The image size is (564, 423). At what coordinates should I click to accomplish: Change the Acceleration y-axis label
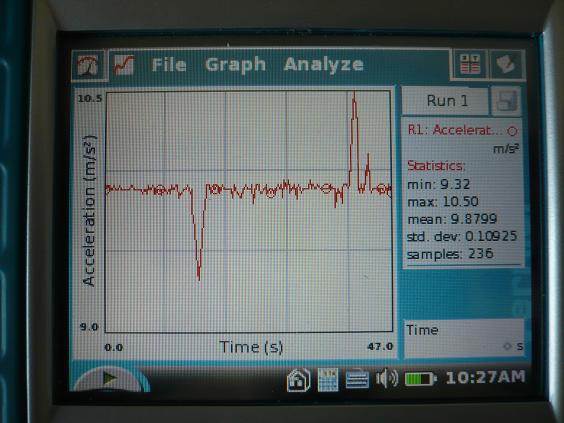click(90, 211)
